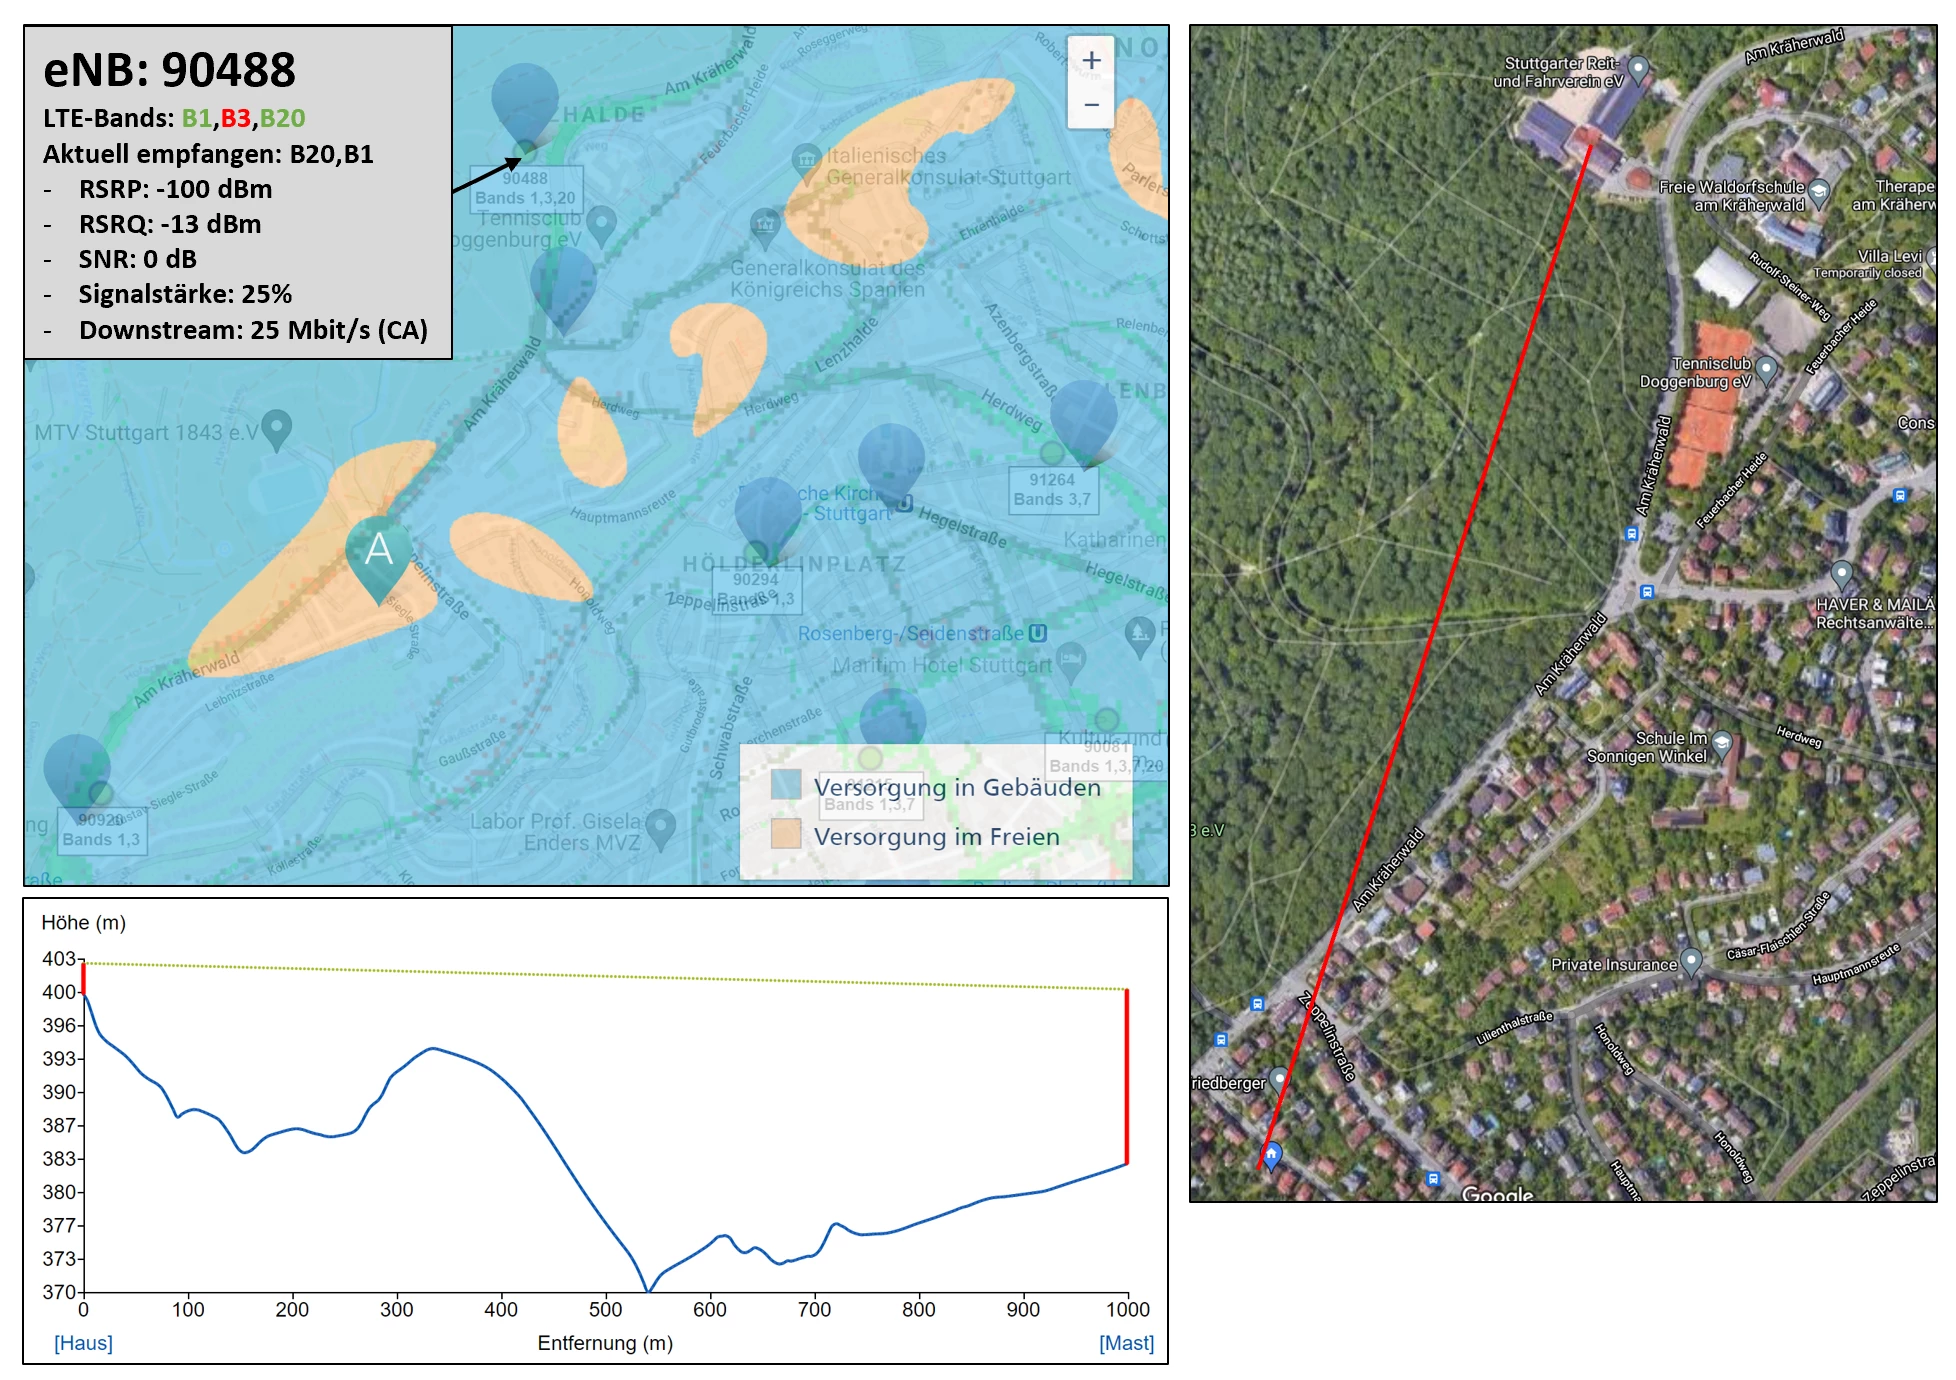Click the 91264 Bands 3,7 tower label
1956x1380 pixels.
pos(1052,490)
